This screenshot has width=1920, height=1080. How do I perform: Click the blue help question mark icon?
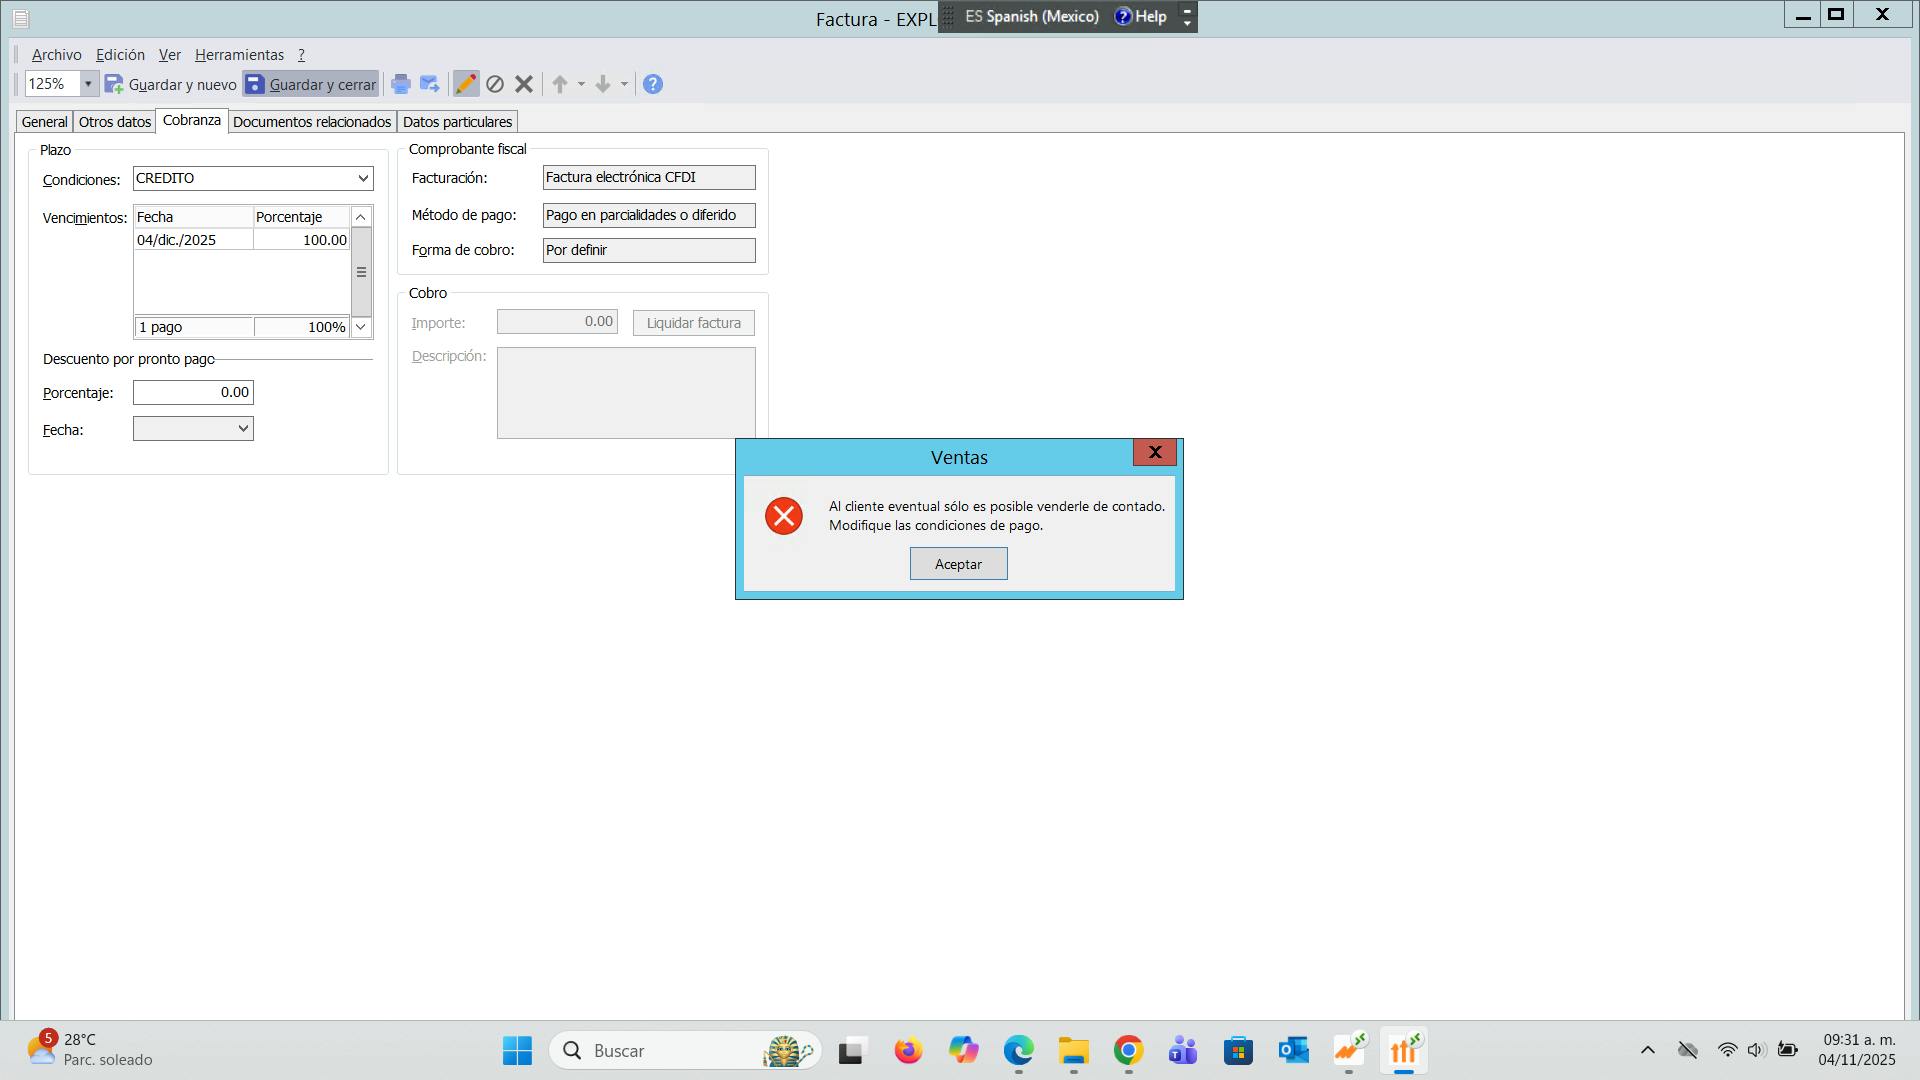point(653,84)
